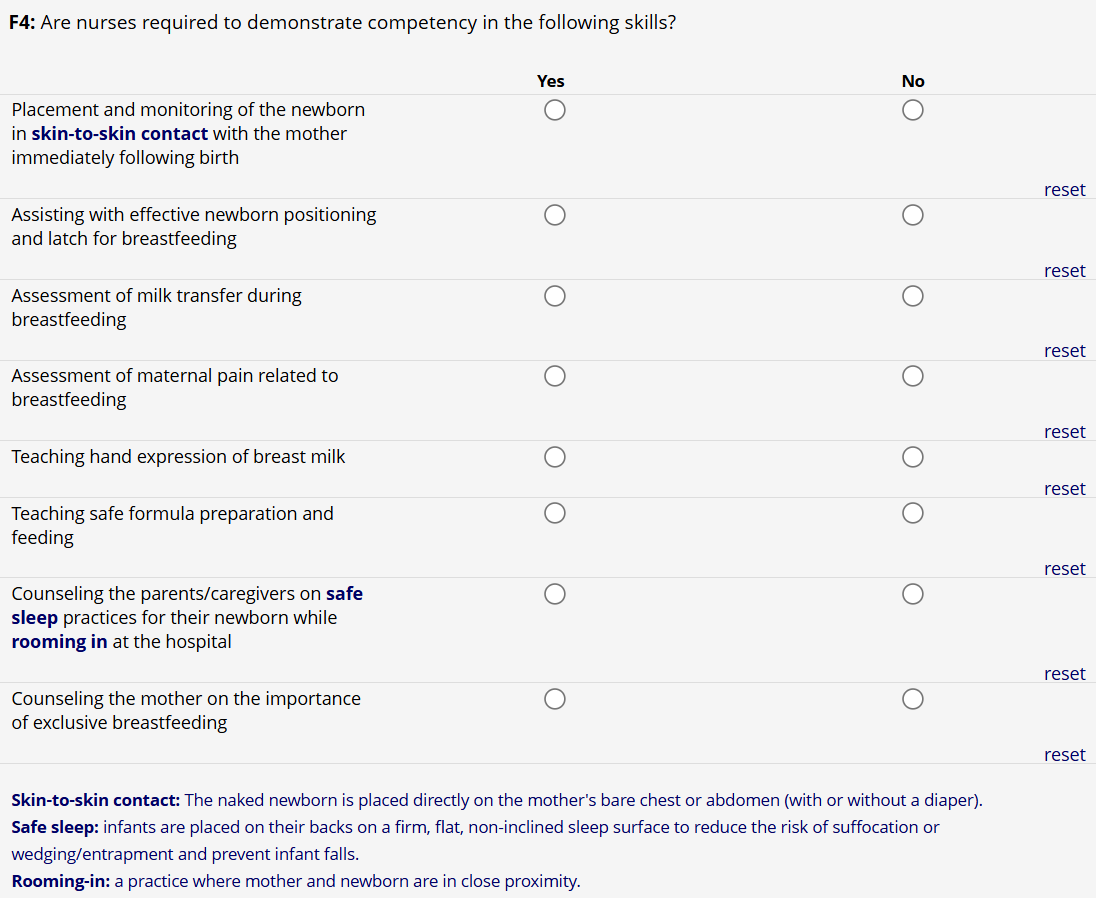Select Yes for skin-to-skin contact placement
The image size is (1096, 898).
pos(555,110)
